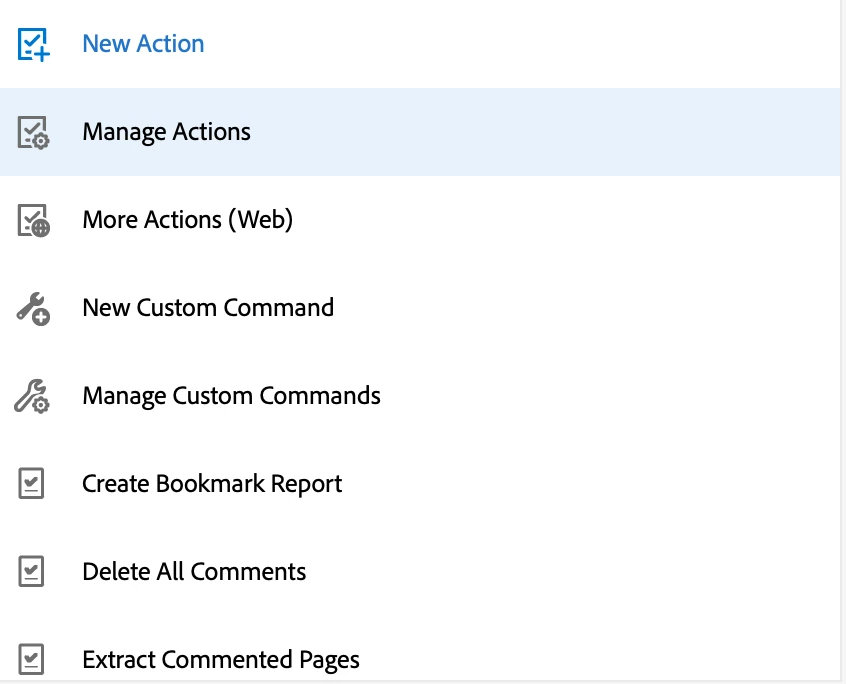The image size is (846, 684).
Task: Open More Actions (Web)
Action: (187, 220)
